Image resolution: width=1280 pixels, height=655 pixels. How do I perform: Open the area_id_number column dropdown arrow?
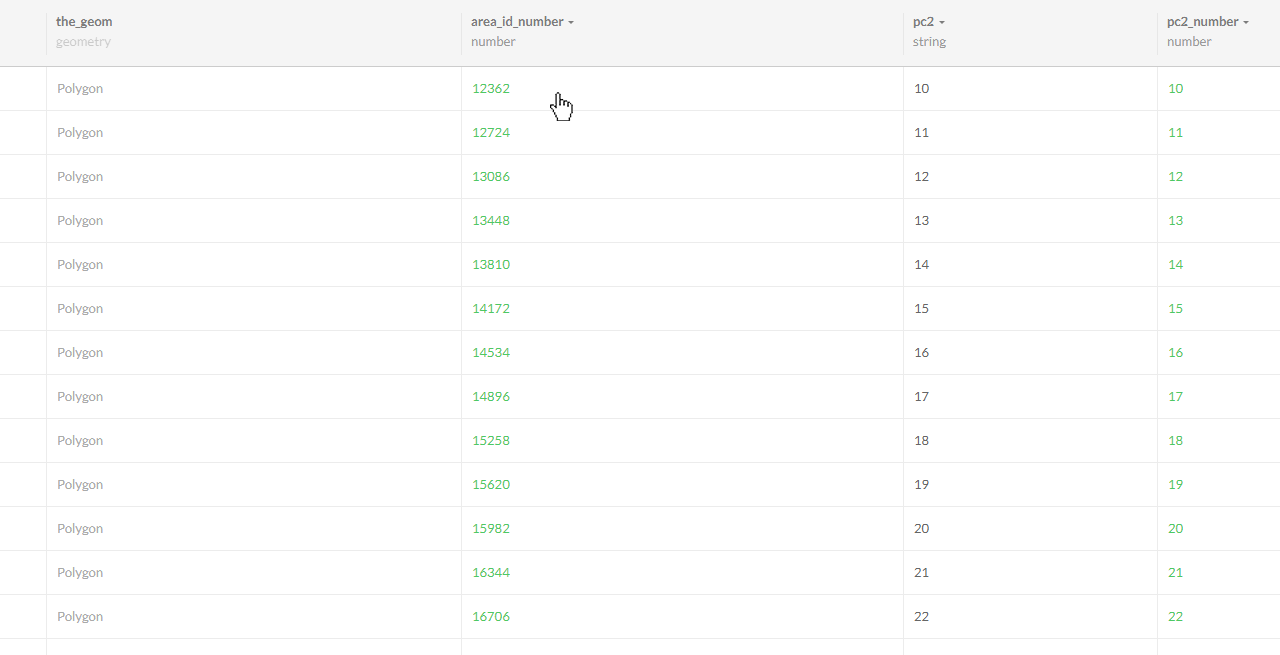[x=571, y=22]
